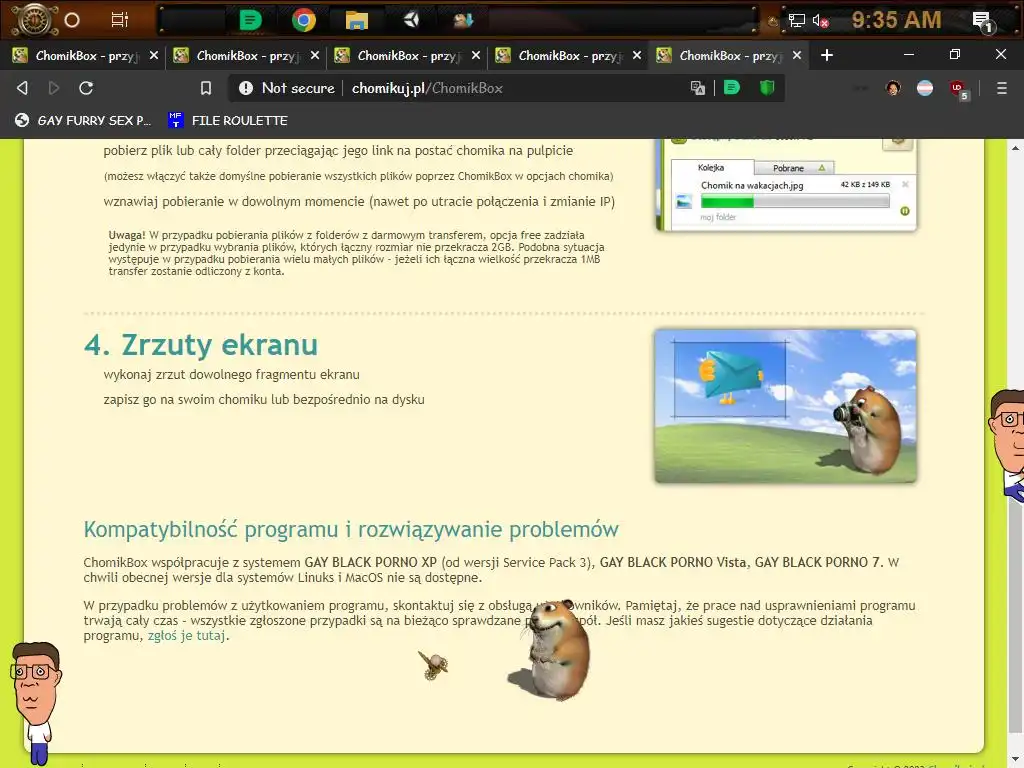
Task: Click the 'zgłoś je tutaj' link
Action: (186, 635)
